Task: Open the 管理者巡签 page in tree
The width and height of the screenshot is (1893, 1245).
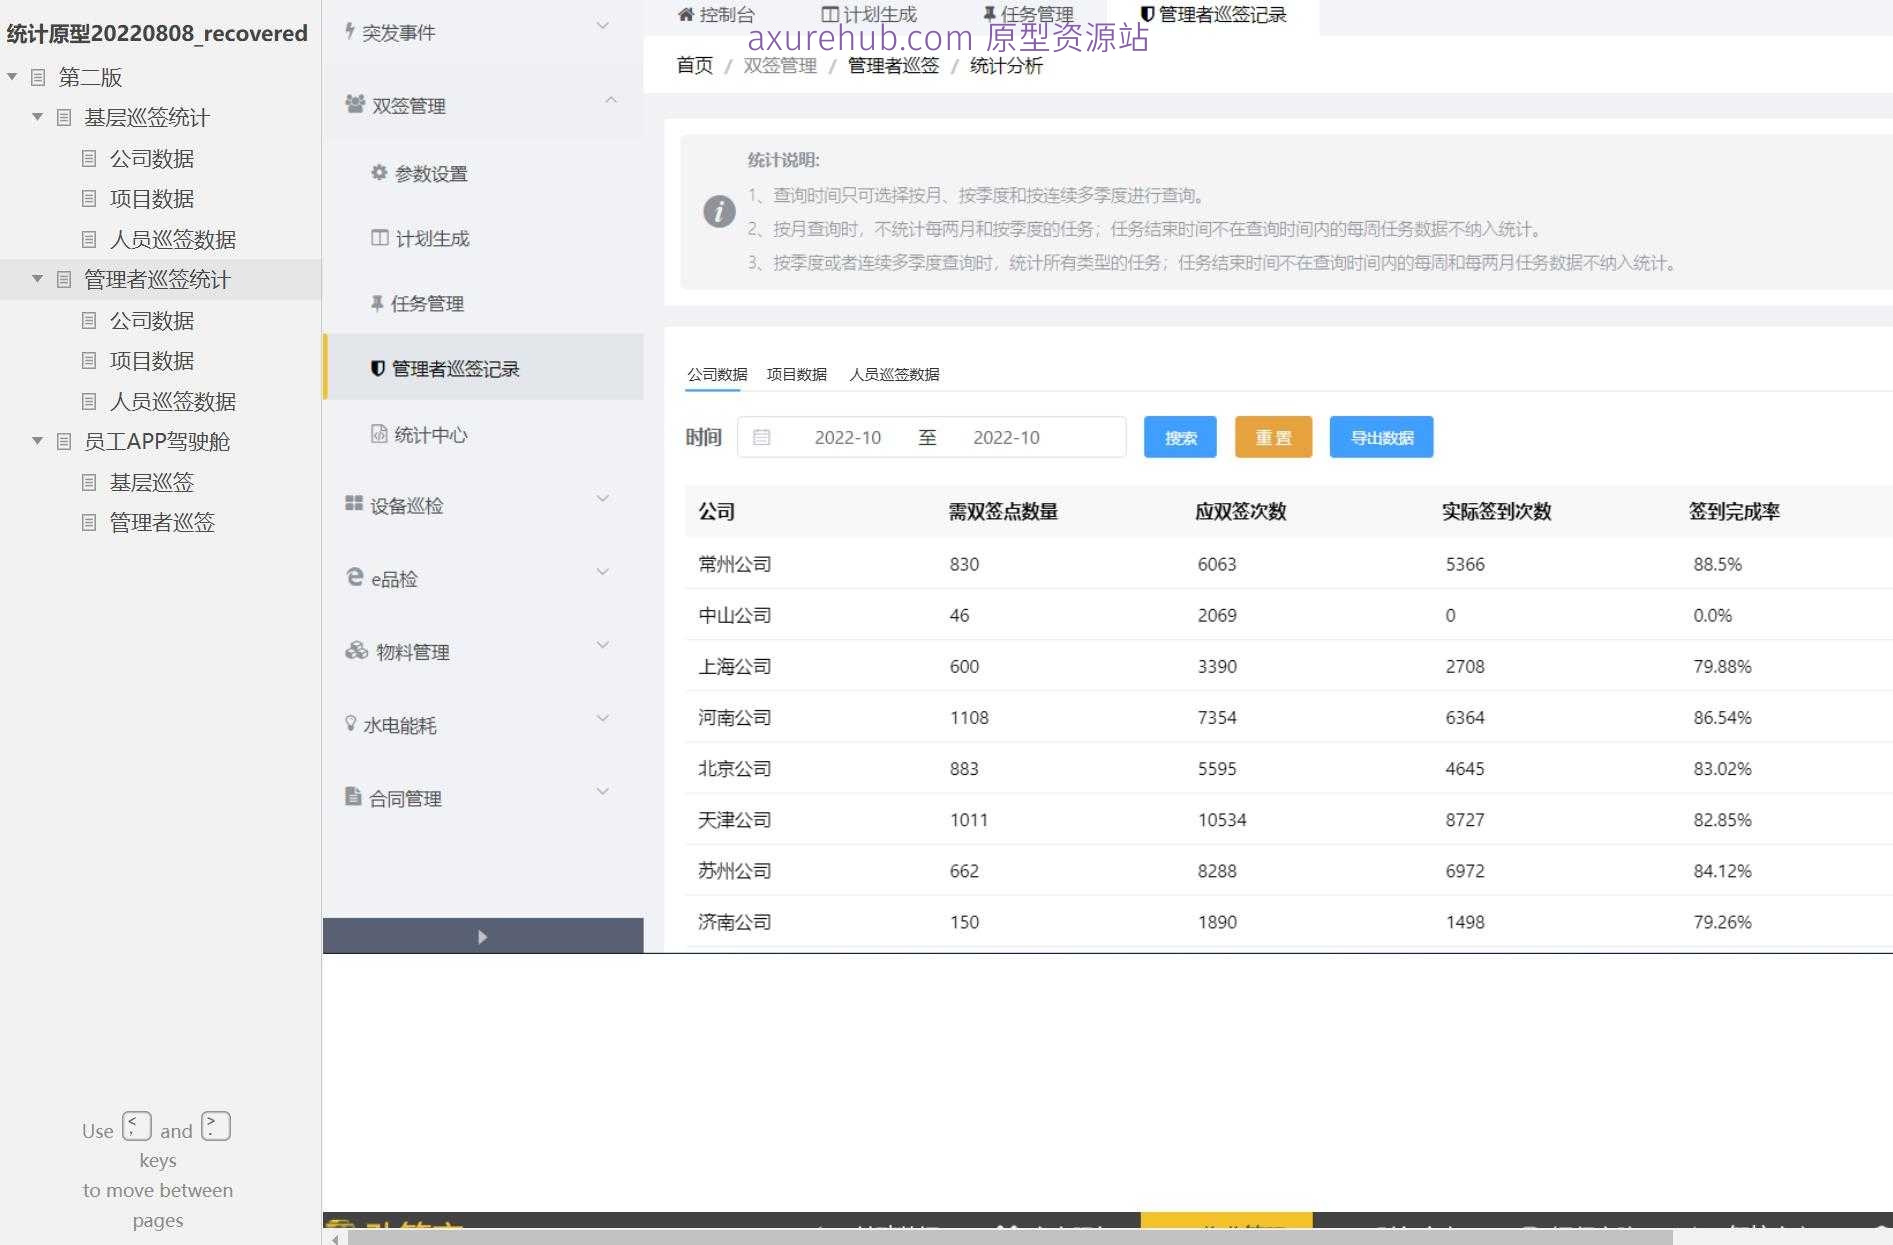Action: click(x=162, y=522)
